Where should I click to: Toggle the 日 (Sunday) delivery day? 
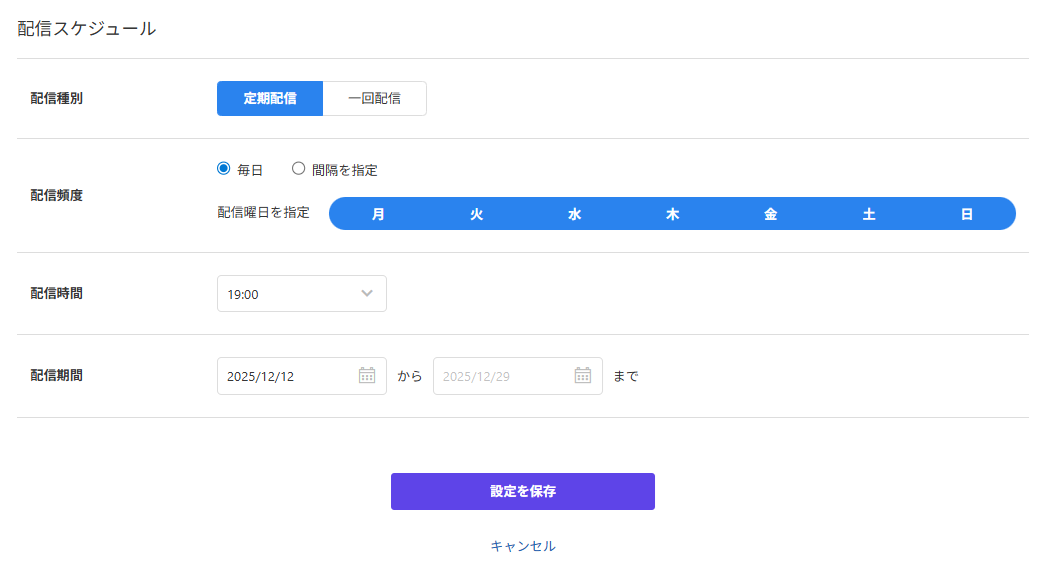click(x=966, y=214)
